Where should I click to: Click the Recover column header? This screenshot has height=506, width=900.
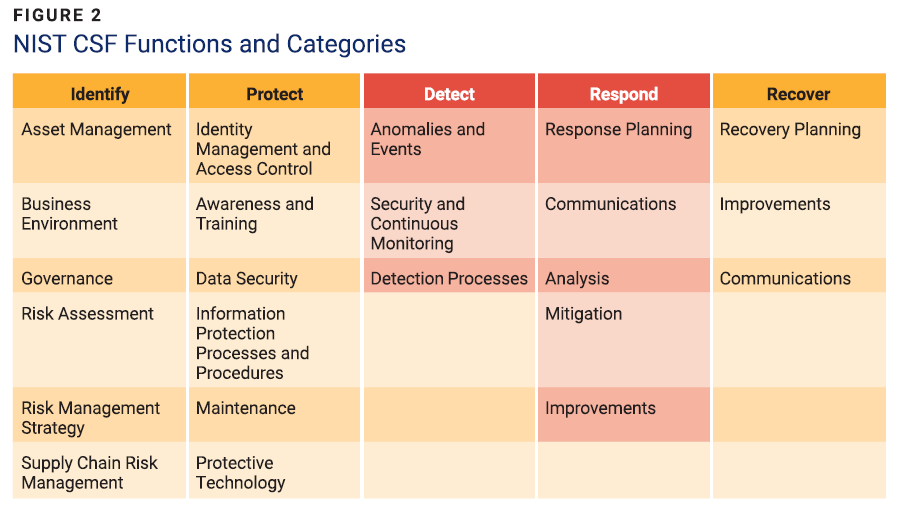coord(798,94)
